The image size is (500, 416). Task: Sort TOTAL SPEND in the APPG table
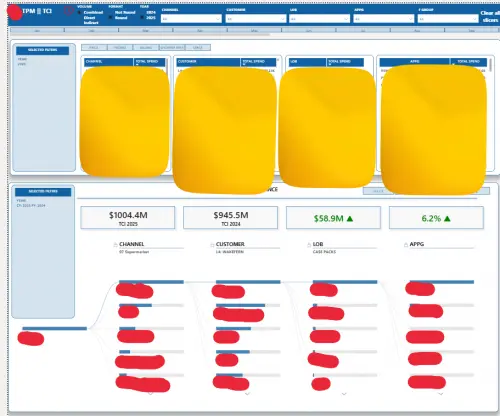[469, 62]
